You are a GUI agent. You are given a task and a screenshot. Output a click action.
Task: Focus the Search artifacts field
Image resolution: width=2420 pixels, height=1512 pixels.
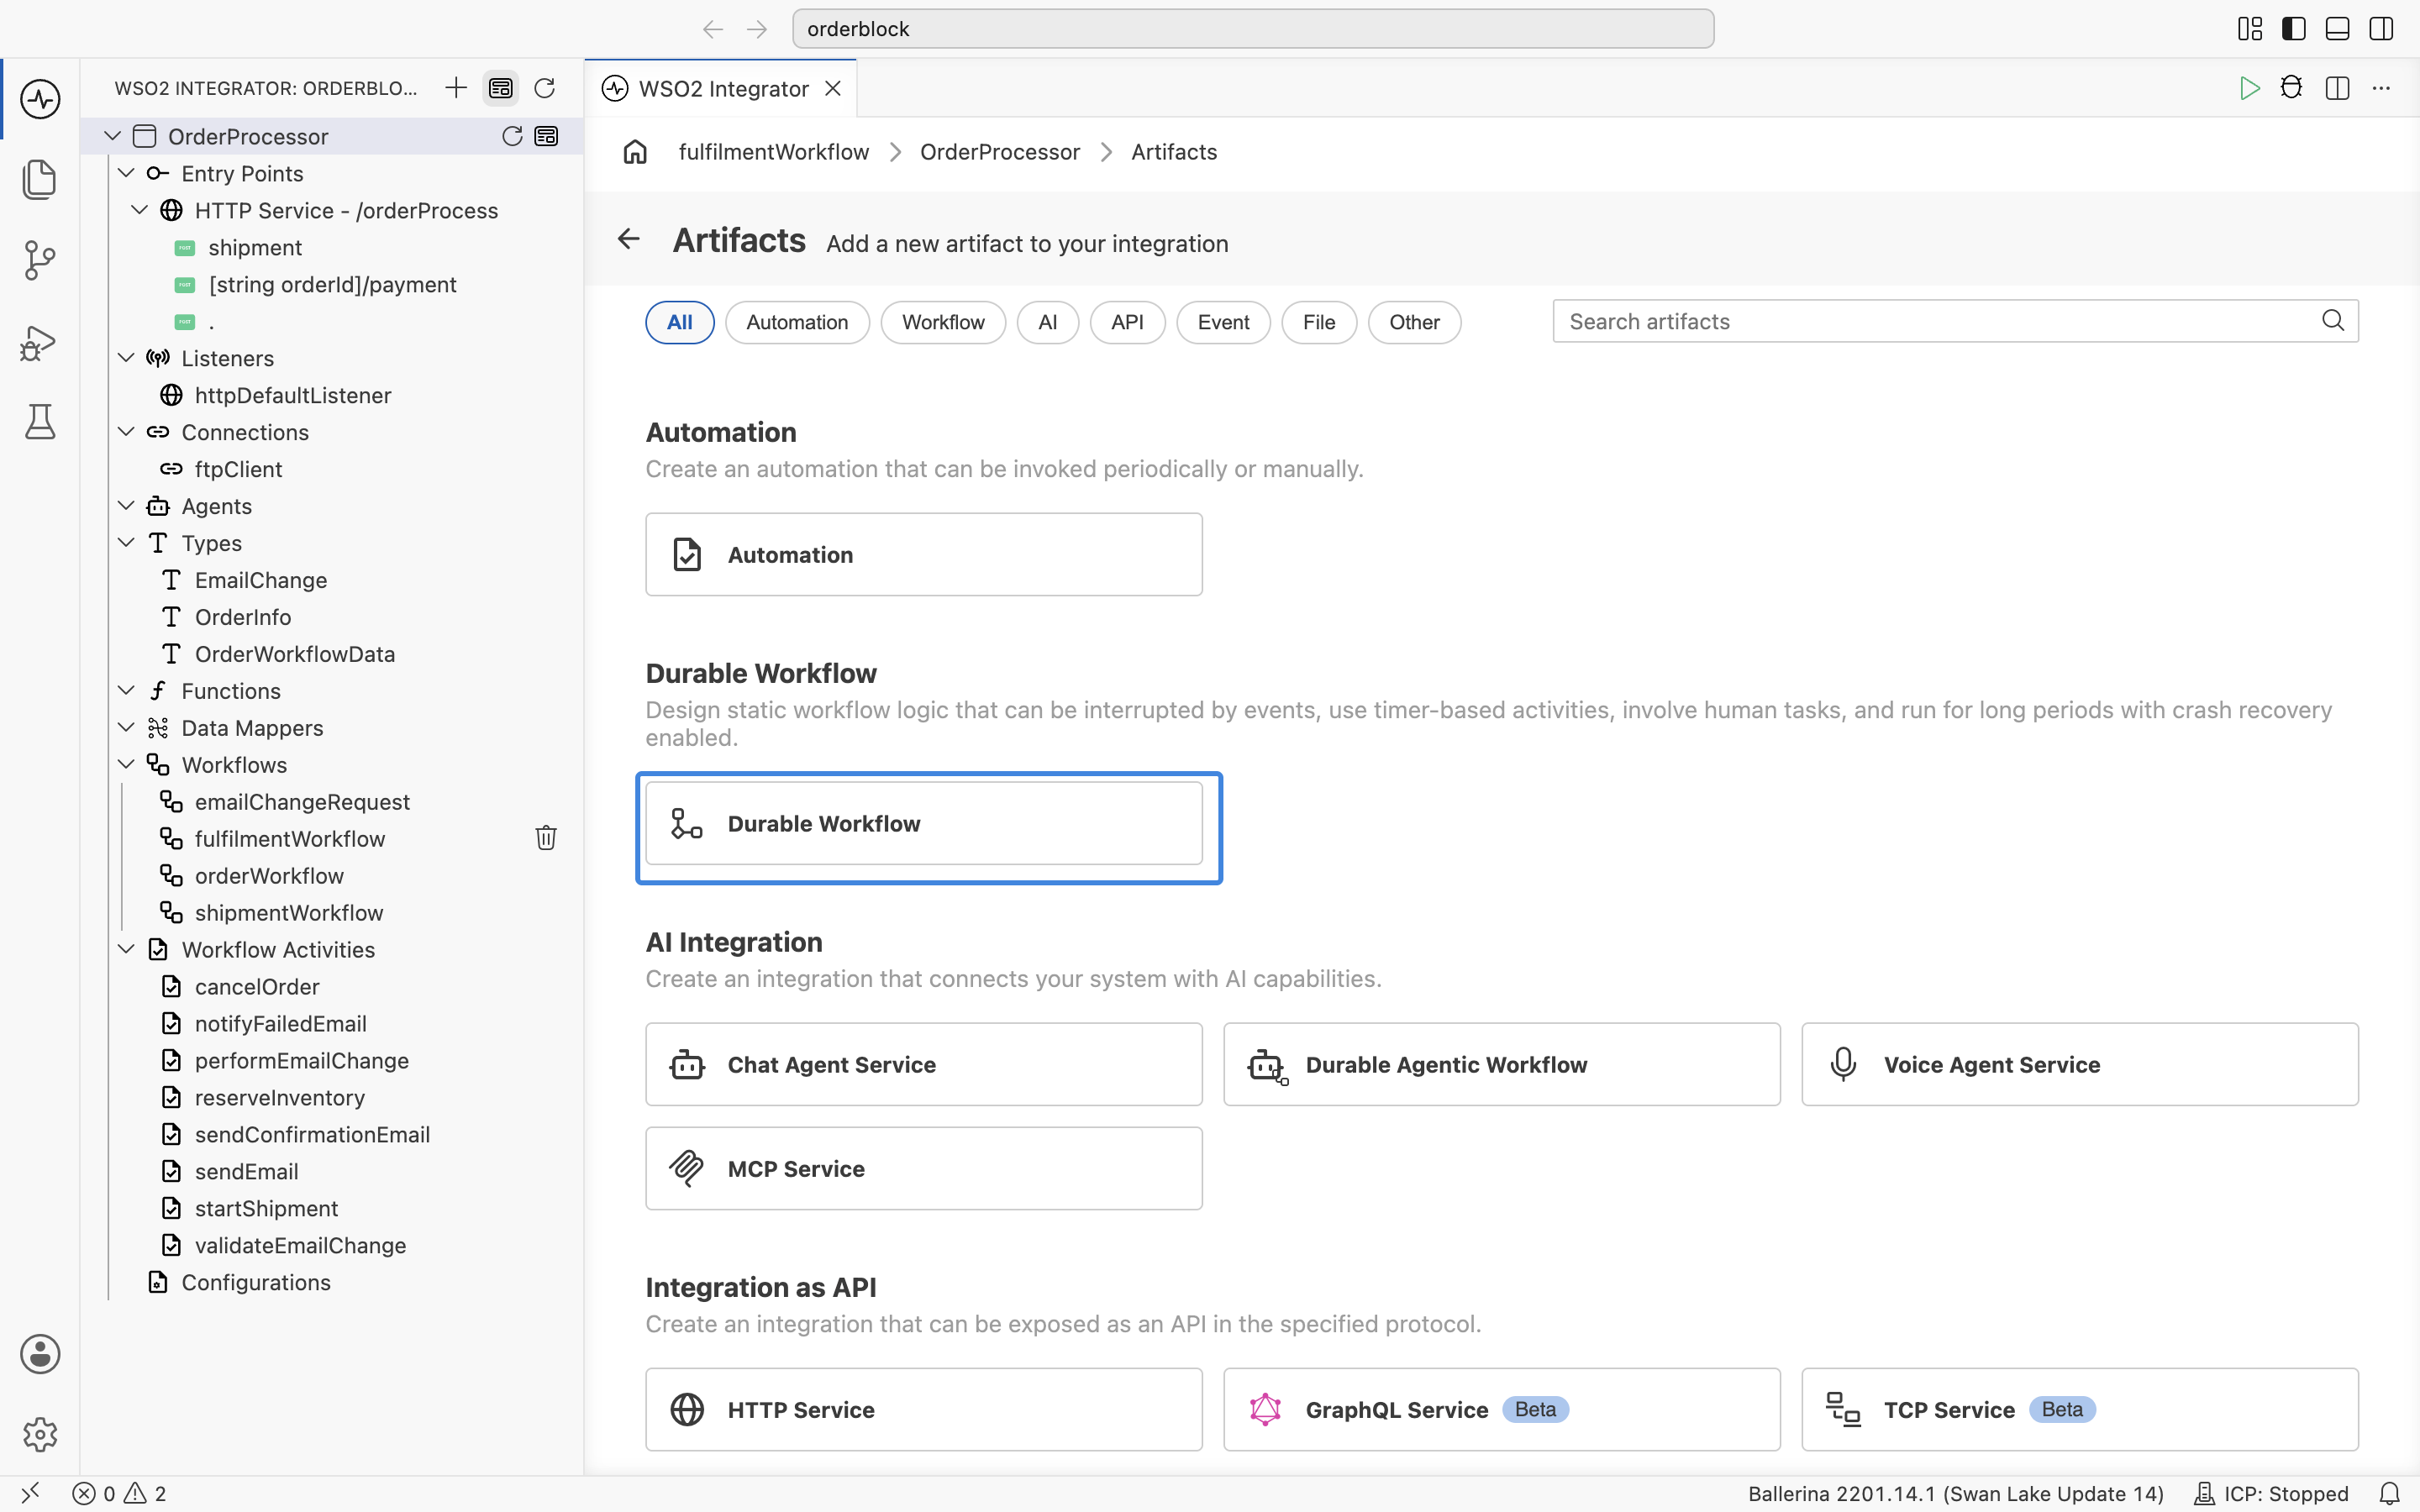(x=1955, y=321)
